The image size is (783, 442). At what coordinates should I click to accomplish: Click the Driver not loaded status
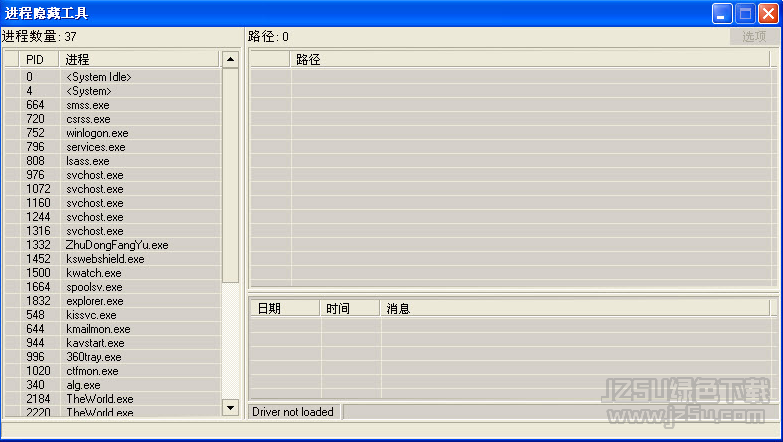pyautogui.click(x=293, y=412)
